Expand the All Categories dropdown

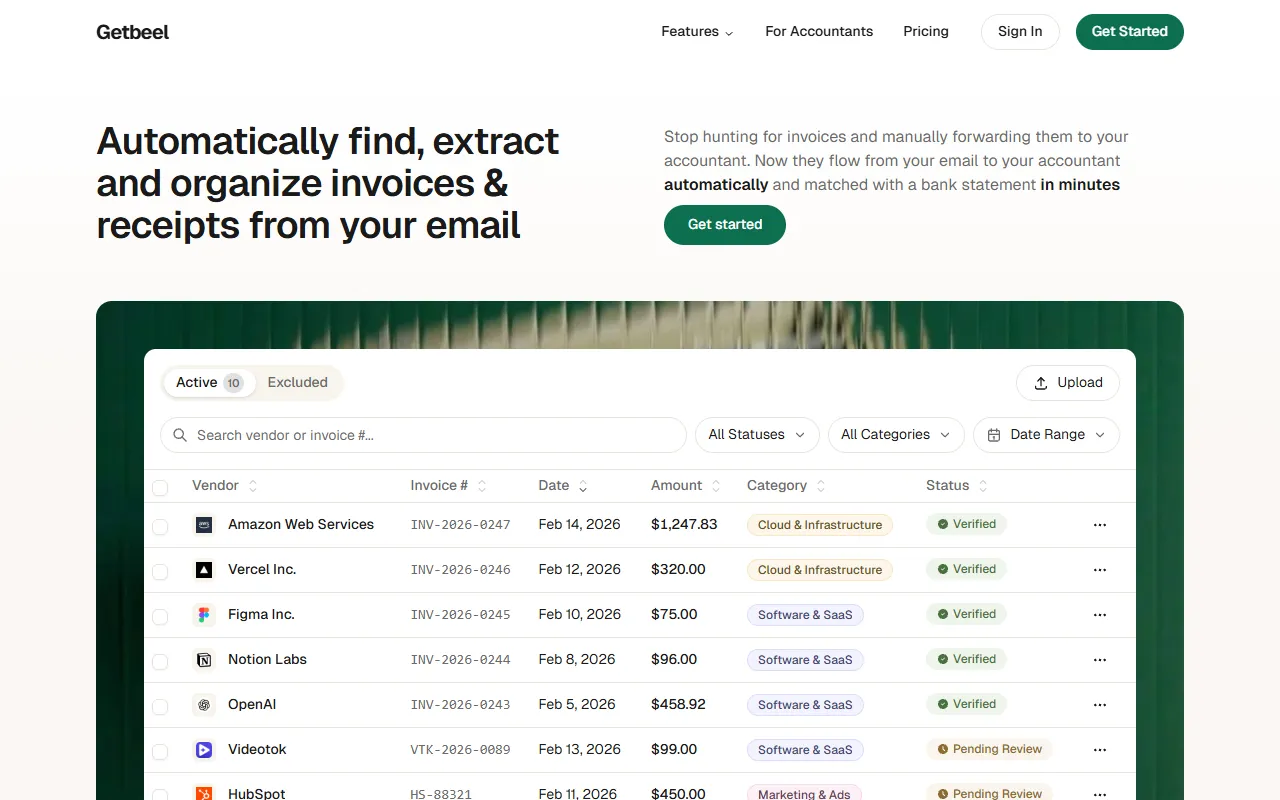tap(896, 435)
